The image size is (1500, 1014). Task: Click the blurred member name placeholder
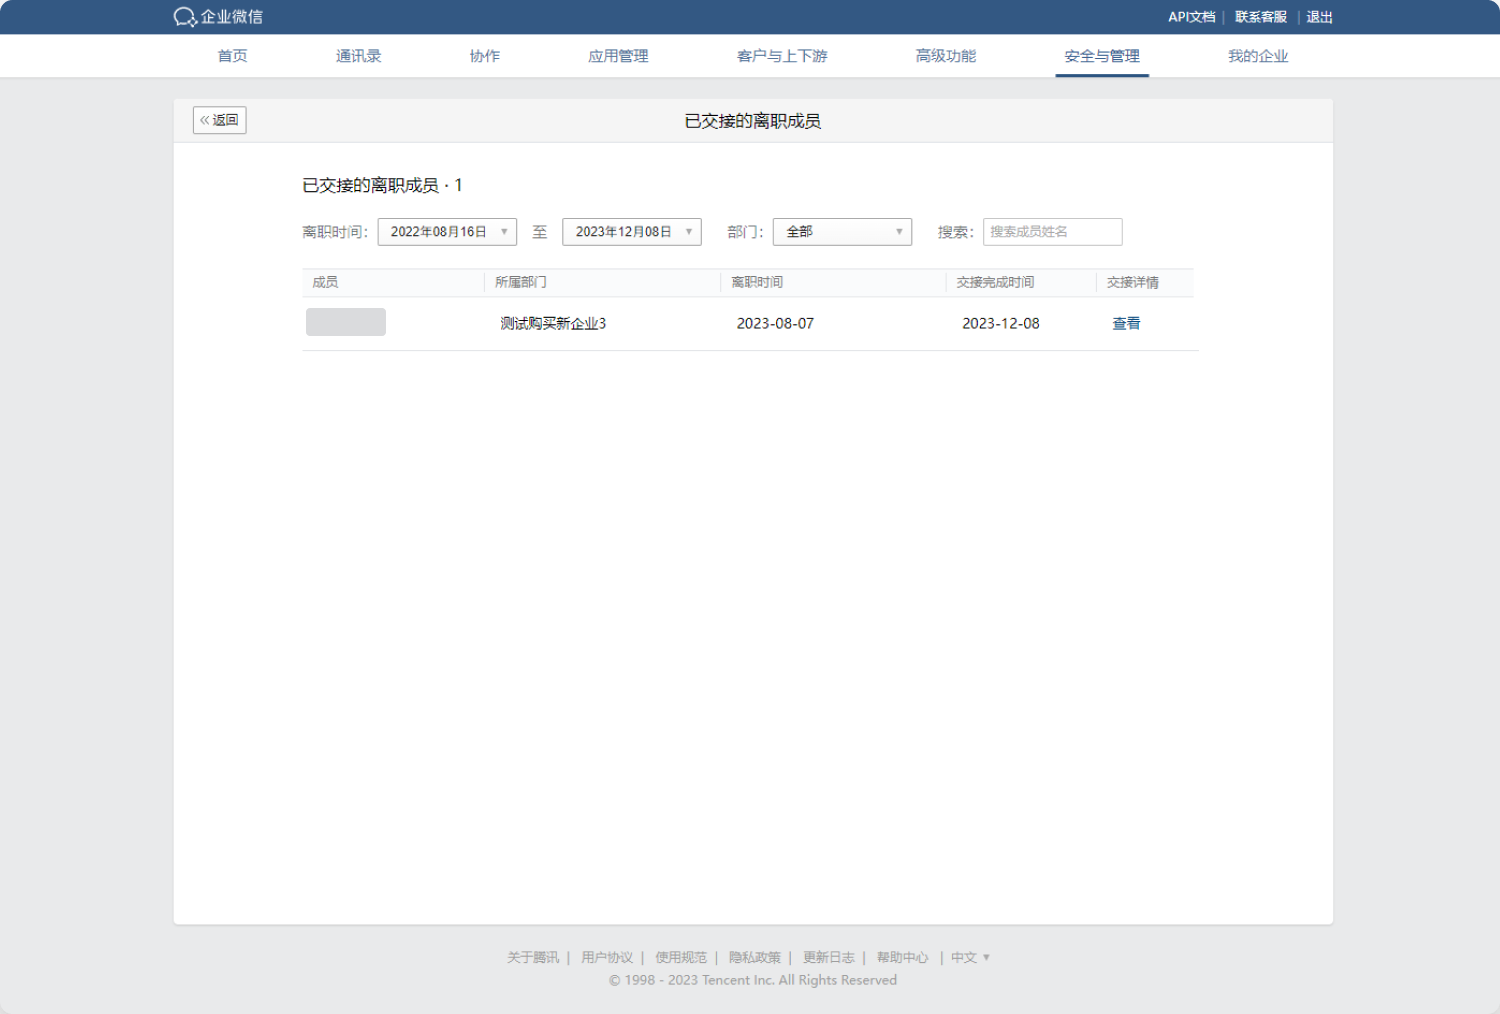[346, 322]
